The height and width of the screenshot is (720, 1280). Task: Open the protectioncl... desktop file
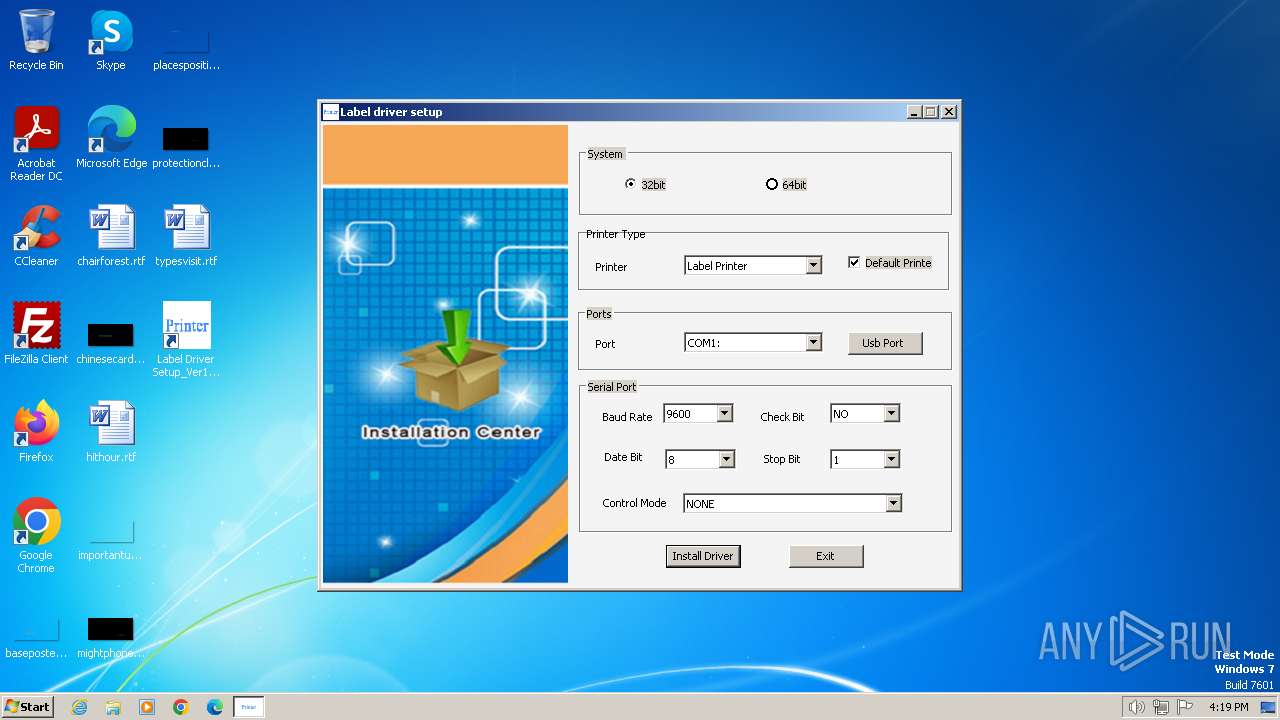(x=186, y=145)
